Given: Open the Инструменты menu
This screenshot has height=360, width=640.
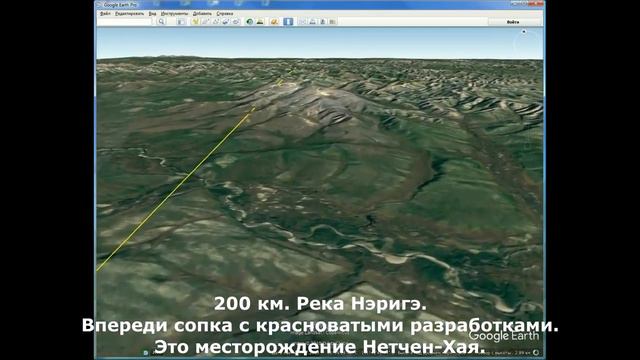Looking at the screenshot, I should point(174,13).
